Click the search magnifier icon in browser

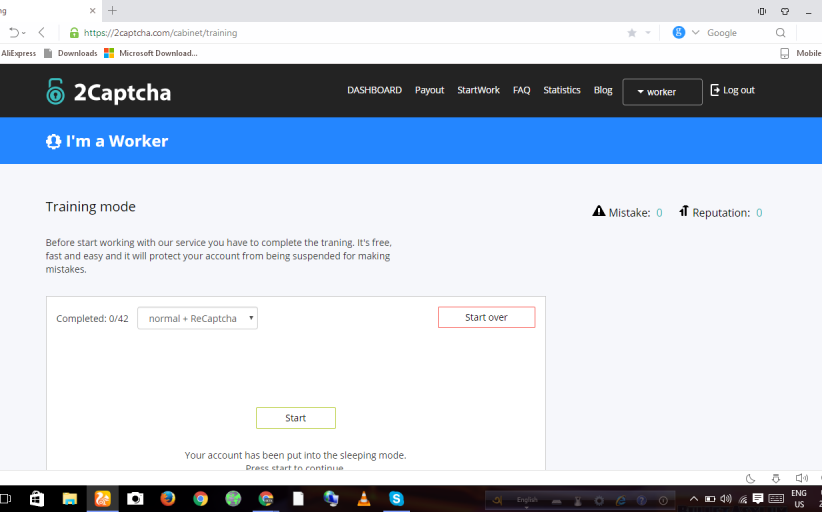point(781,33)
